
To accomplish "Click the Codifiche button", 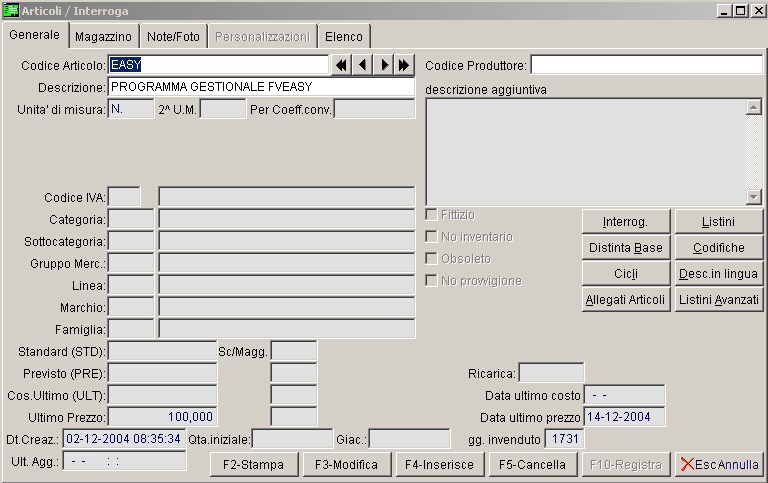I will coord(719,248).
